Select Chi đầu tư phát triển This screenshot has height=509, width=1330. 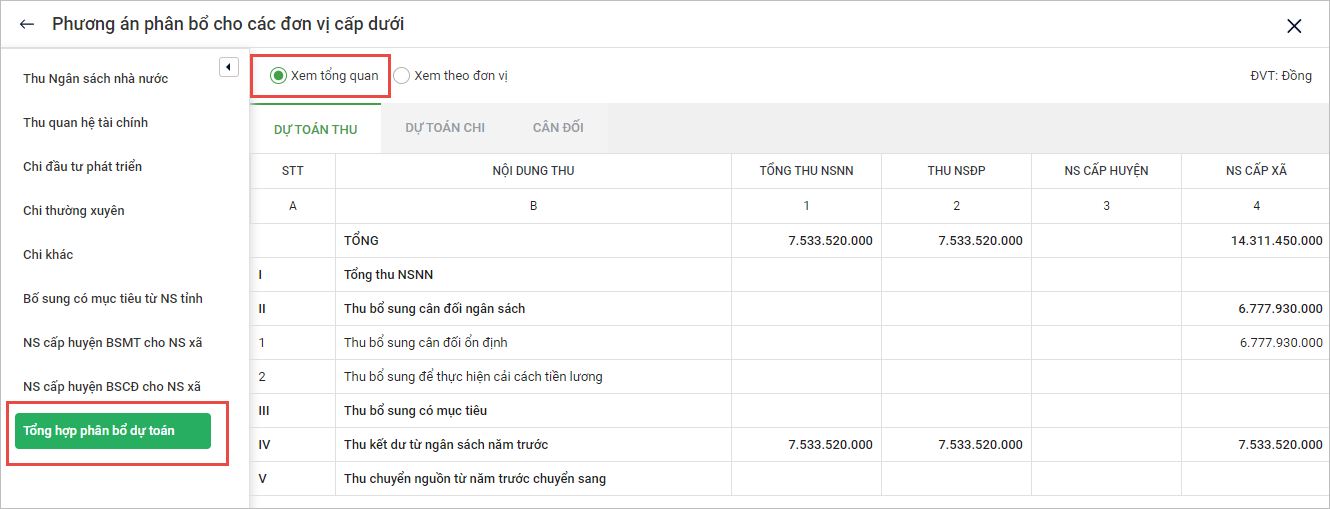pyautogui.click(x=83, y=167)
